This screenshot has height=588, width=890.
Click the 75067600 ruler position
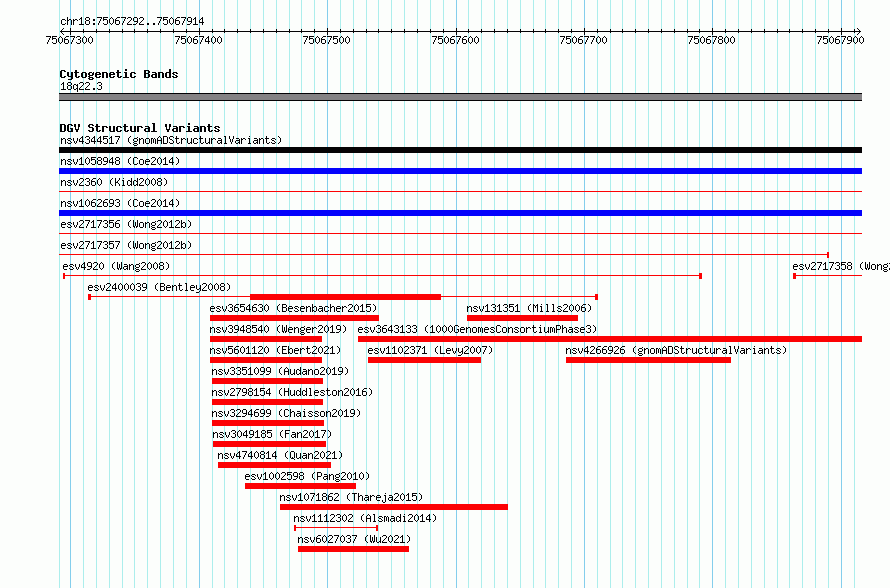coord(455,40)
